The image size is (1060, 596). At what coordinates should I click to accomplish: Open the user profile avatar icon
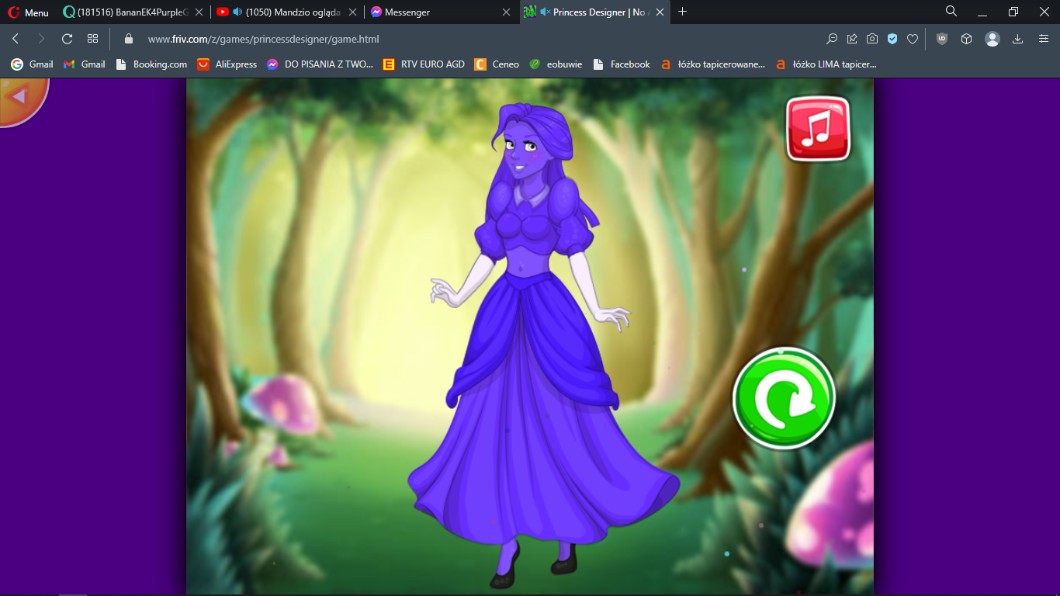tap(992, 39)
